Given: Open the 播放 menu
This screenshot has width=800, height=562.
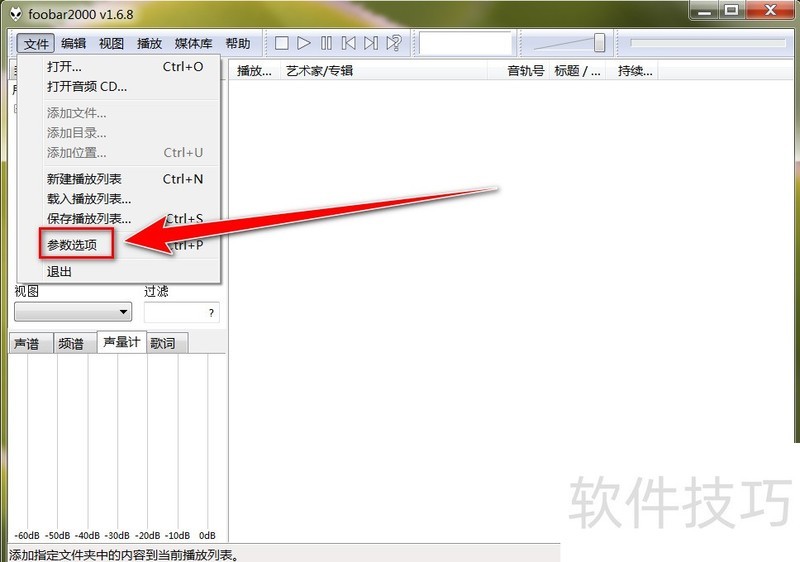Looking at the screenshot, I should (149, 43).
